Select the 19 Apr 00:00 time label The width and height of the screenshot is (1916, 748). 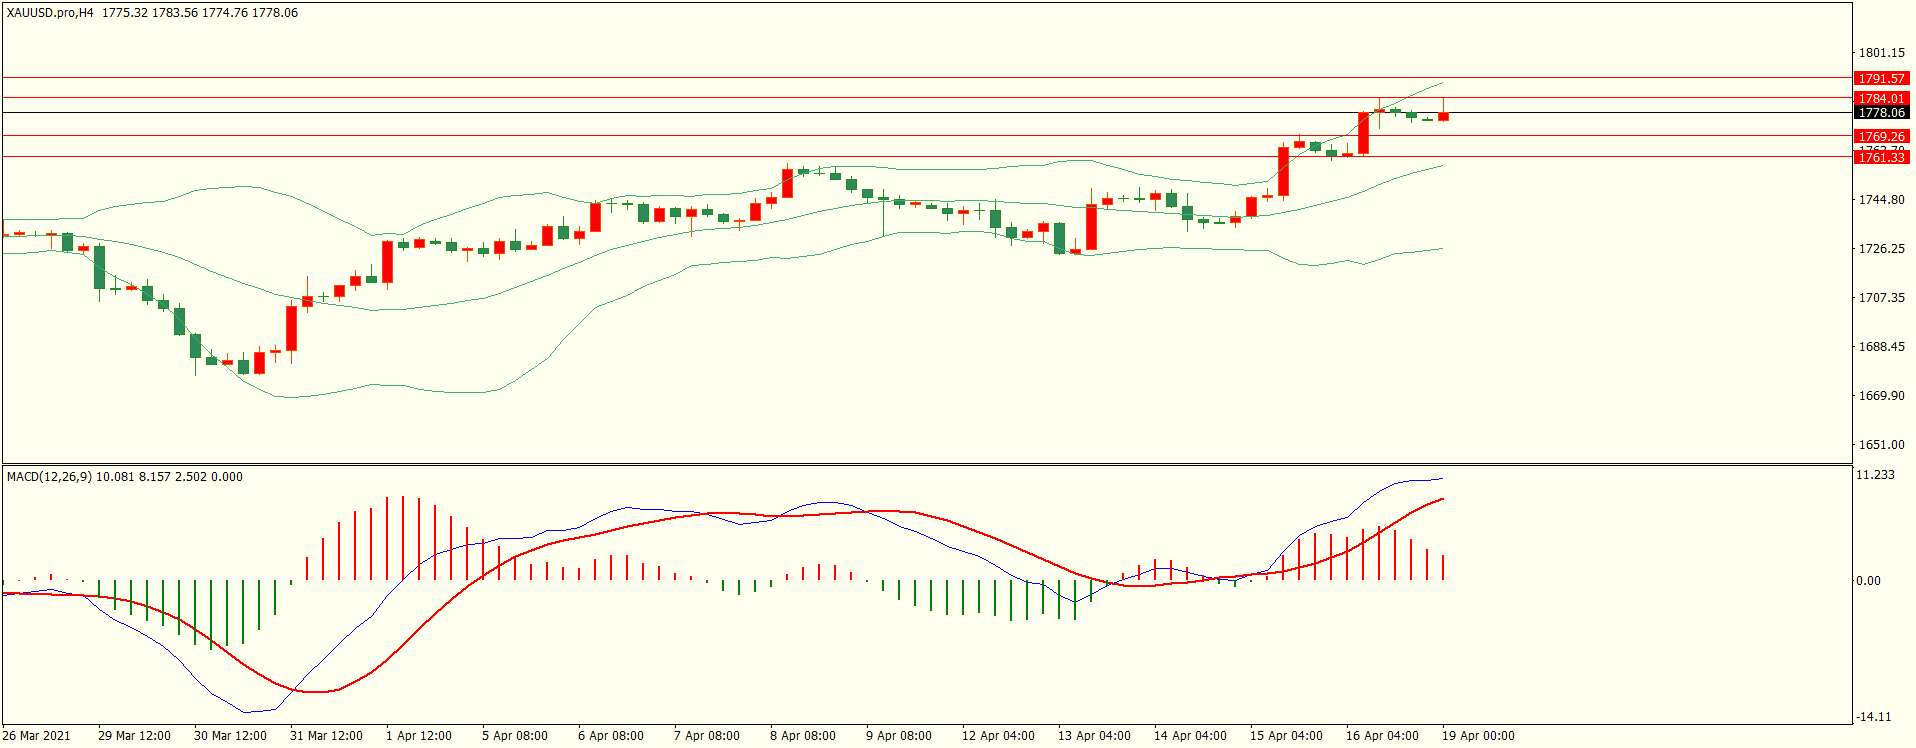click(1478, 736)
